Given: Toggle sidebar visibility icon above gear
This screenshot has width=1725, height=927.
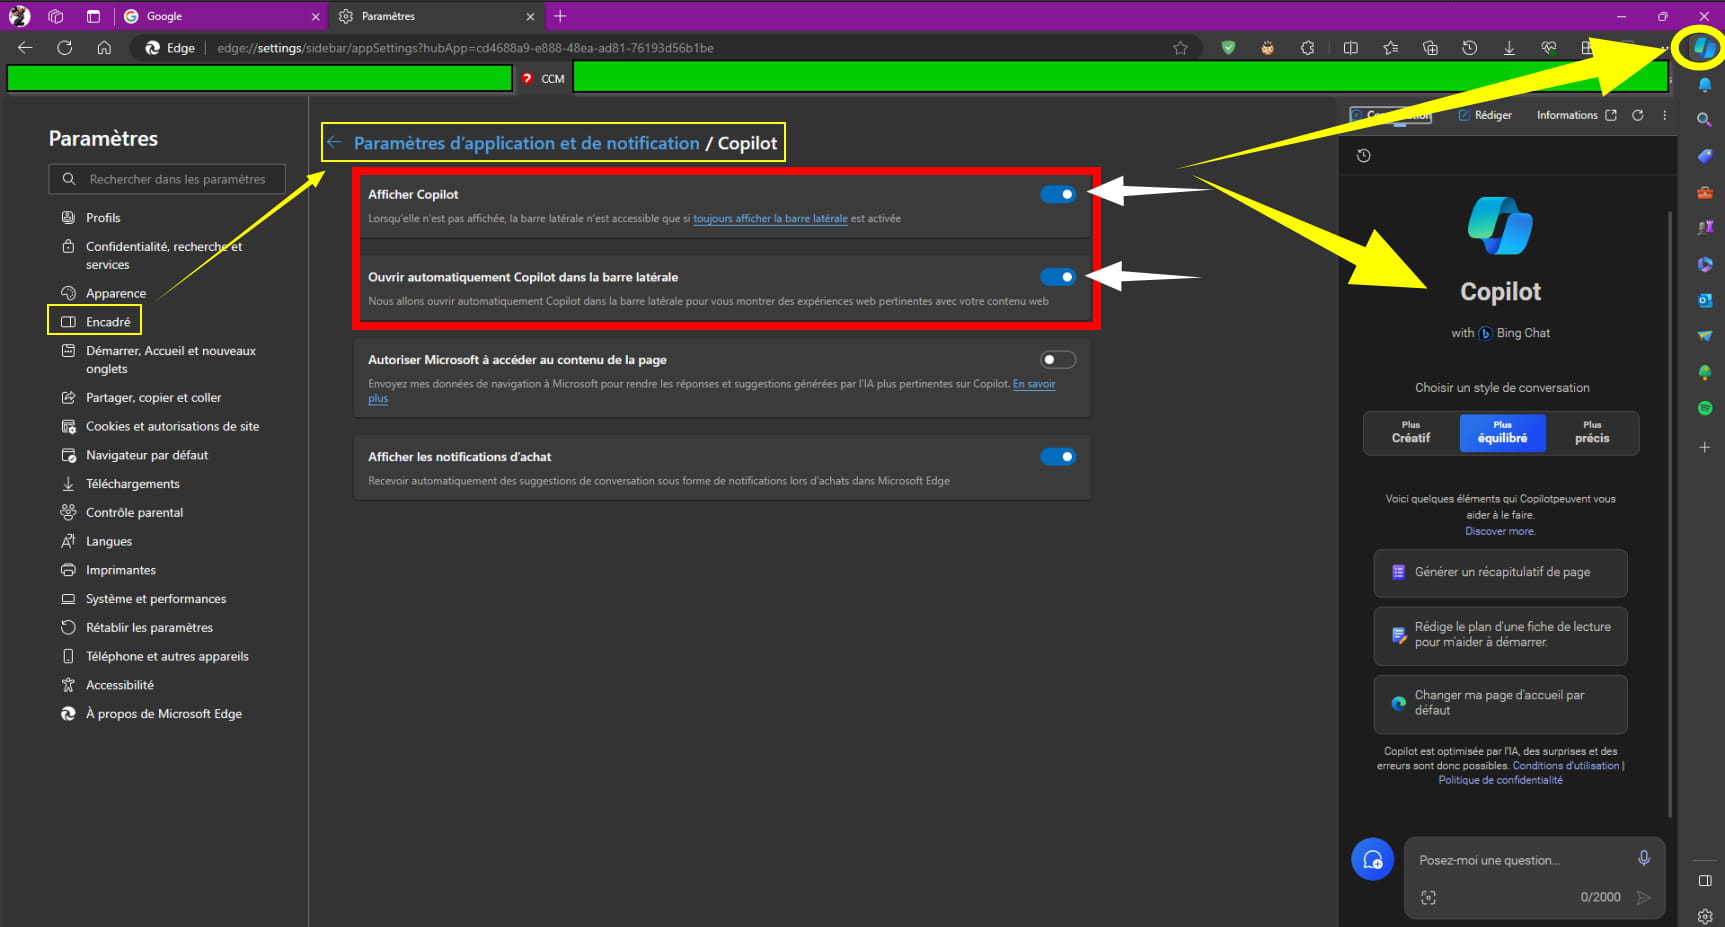Looking at the screenshot, I should 1705,881.
